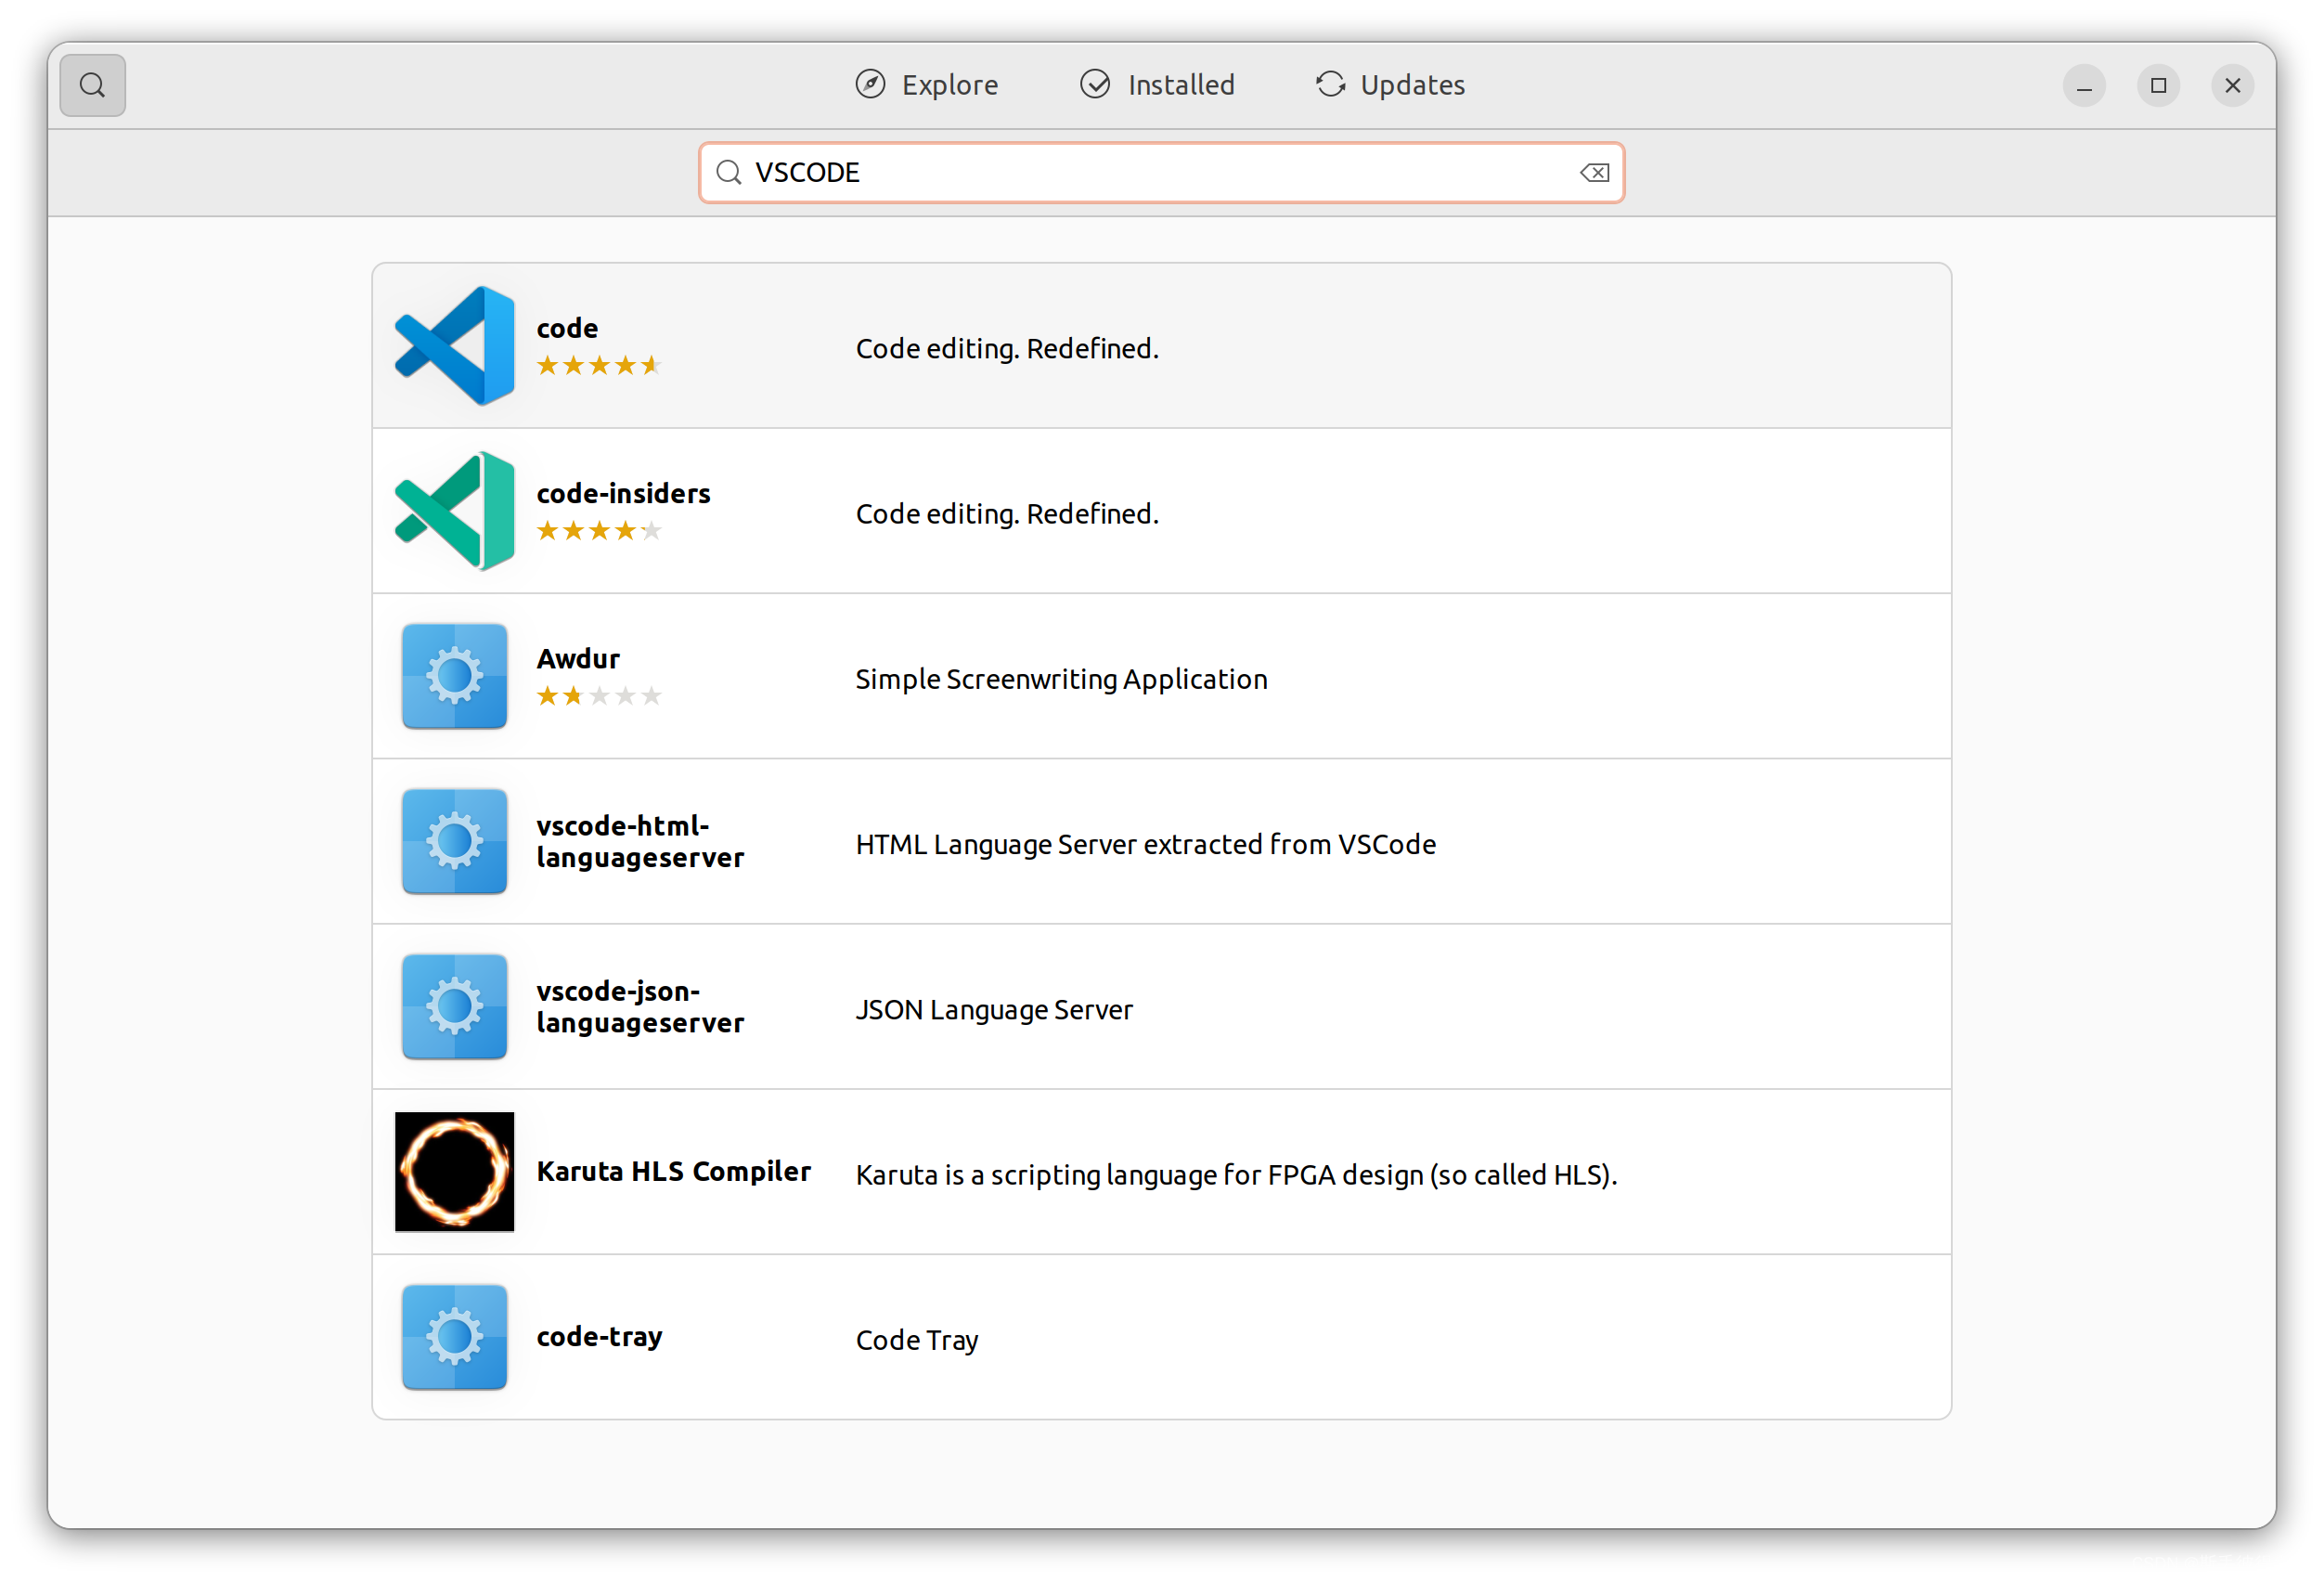Image resolution: width=2324 pixels, height=1582 pixels.
Task: Click the search toggle button in header
Action: click(x=92, y=85)
